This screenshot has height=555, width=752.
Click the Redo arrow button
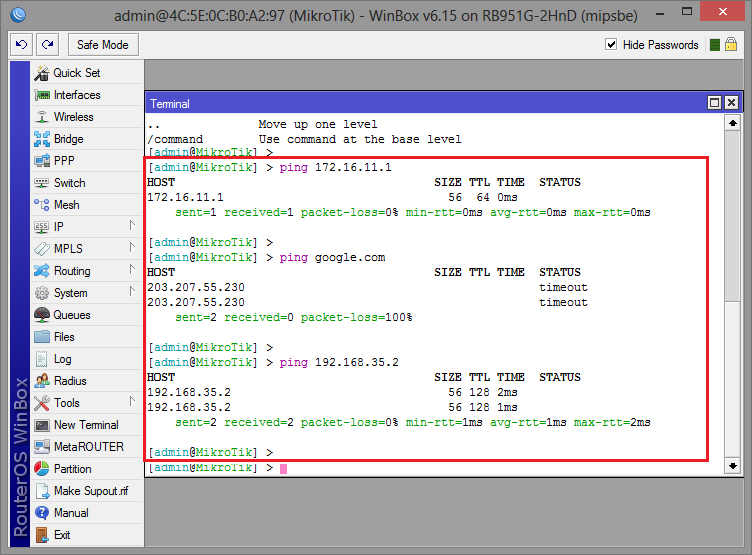click(47, 45)
